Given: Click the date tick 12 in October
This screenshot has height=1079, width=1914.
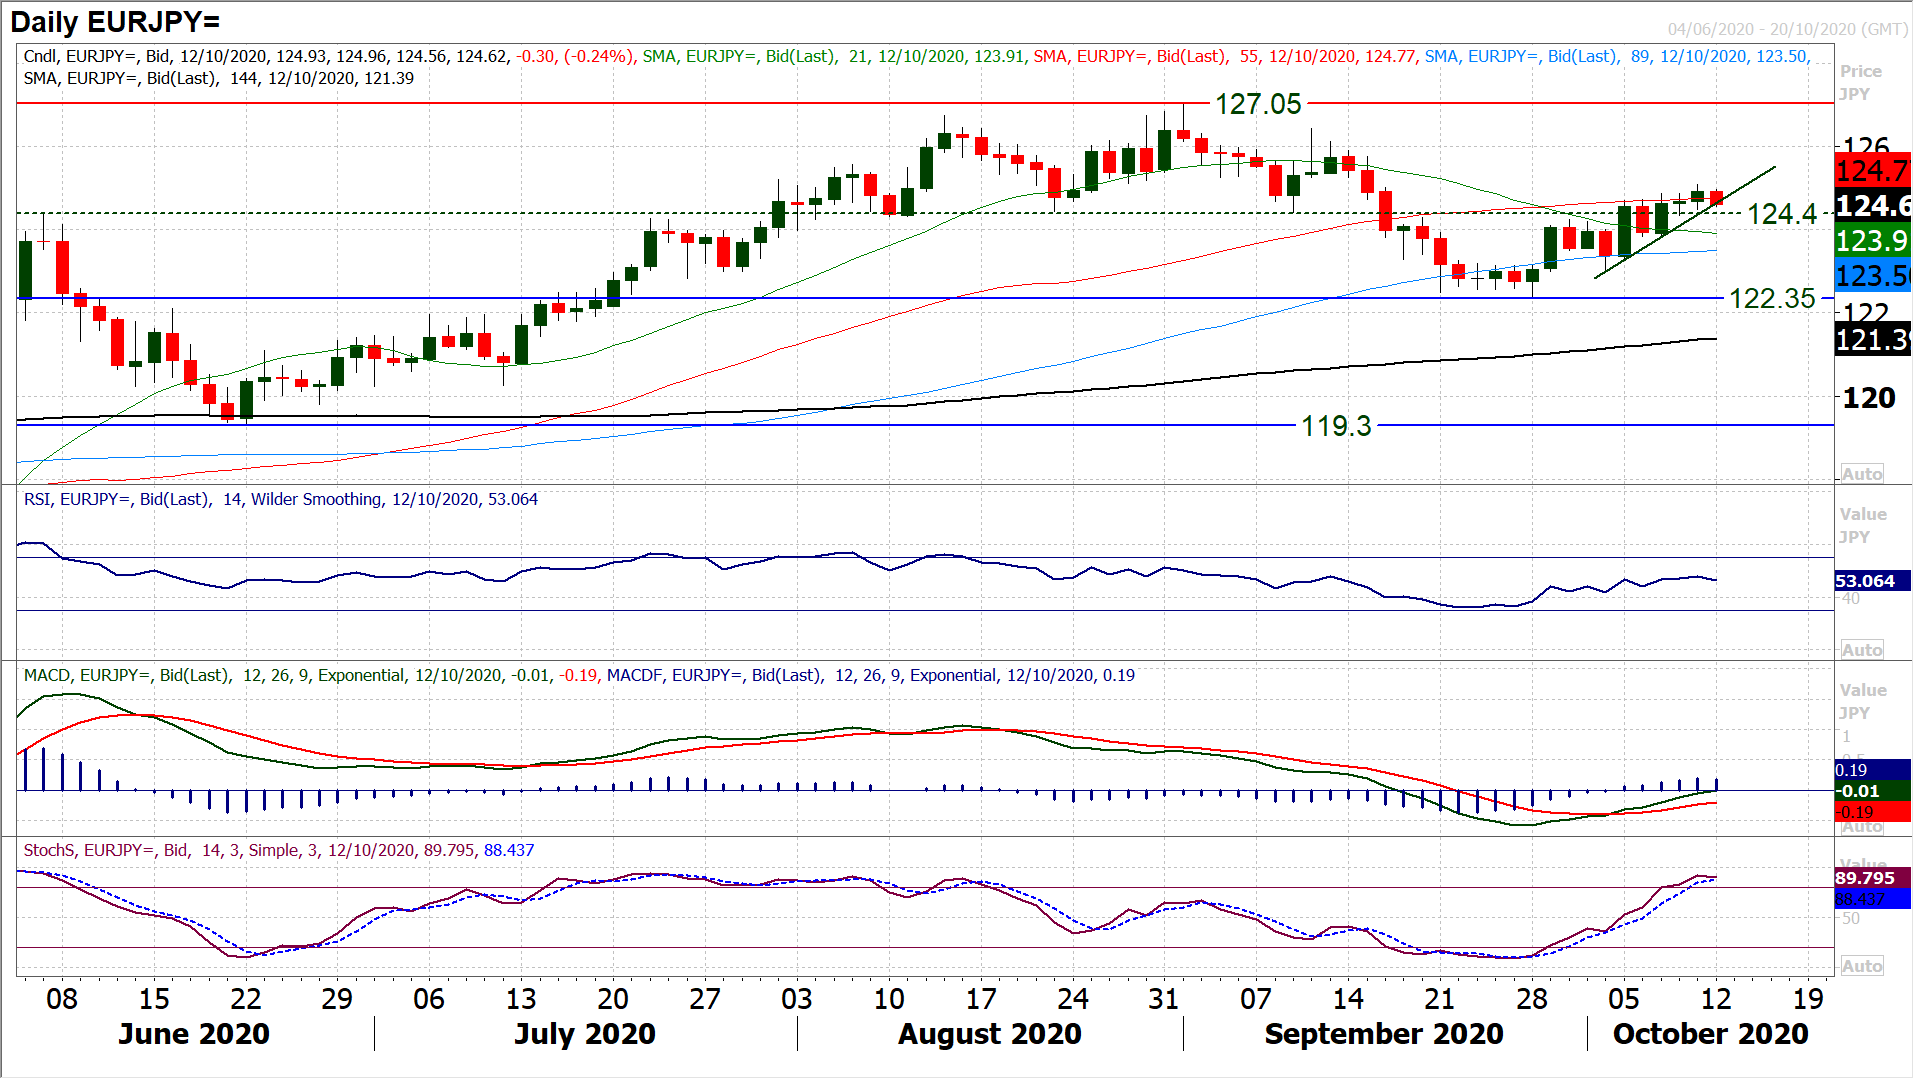Looking at the screenshot, I should (x=1716, y=998).
